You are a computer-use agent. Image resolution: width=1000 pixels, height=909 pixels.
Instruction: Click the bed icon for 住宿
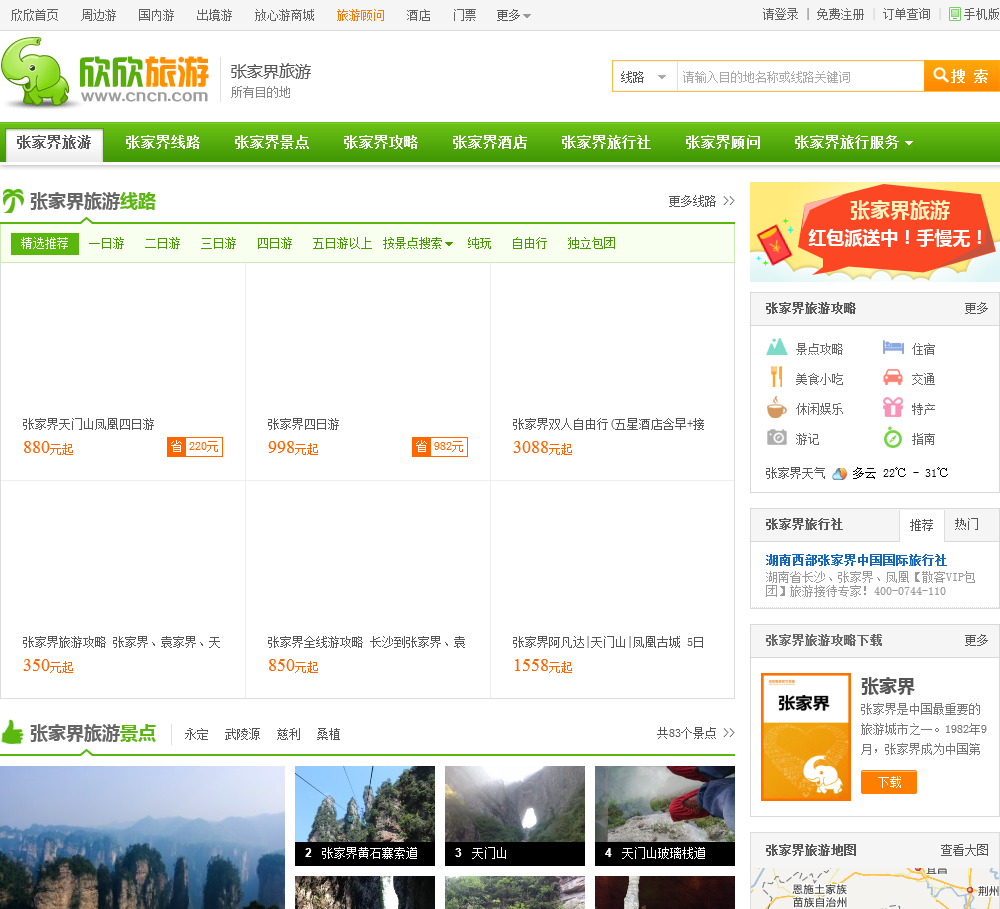coord(893,347)
